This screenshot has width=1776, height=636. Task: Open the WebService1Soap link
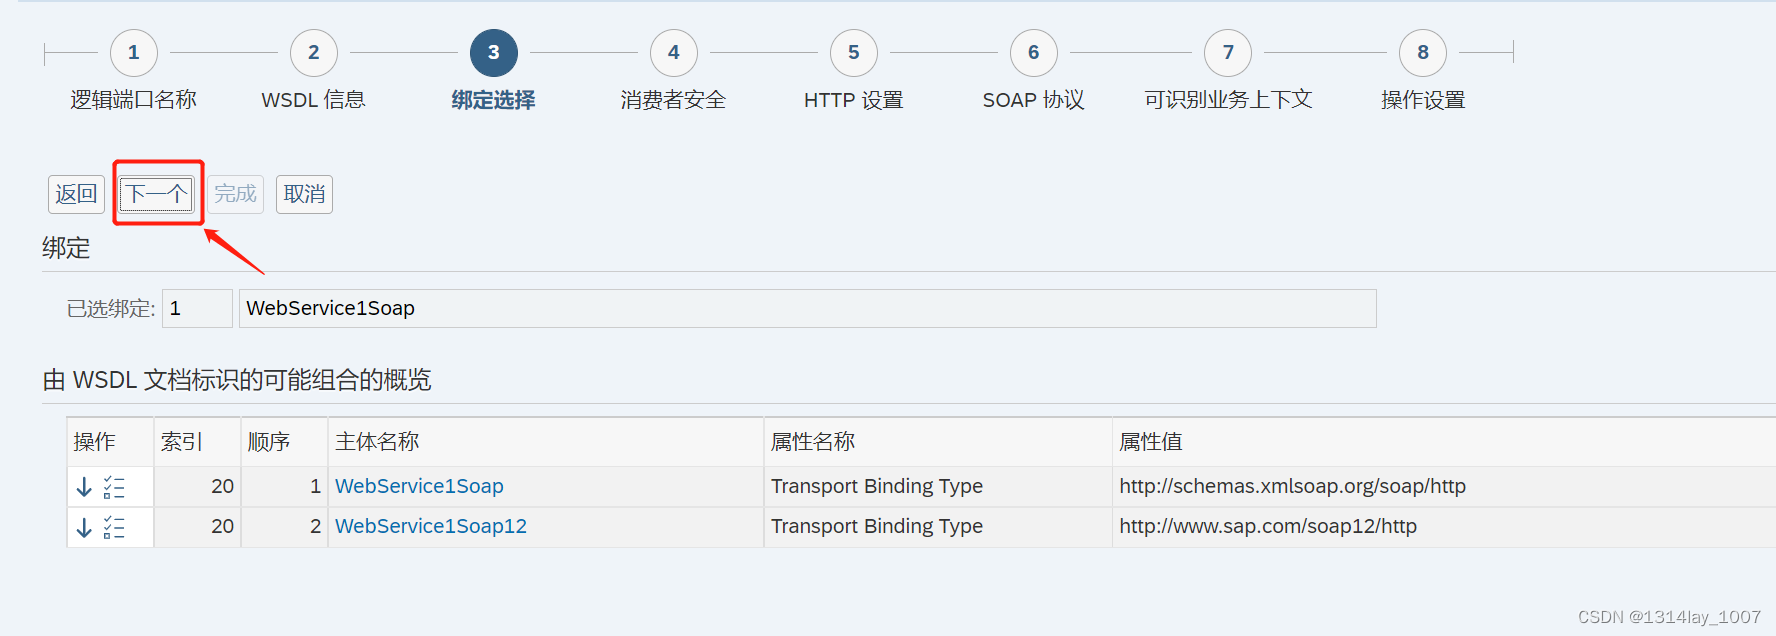419,486
